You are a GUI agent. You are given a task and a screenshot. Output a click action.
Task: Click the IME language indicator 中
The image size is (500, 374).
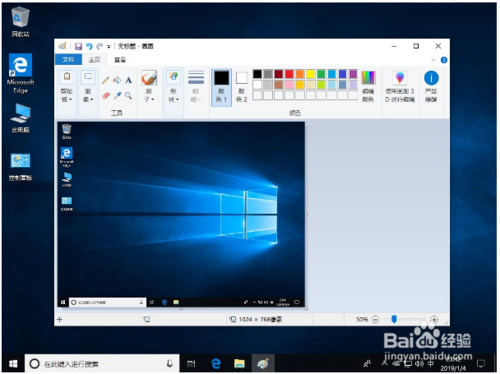[x=431, y=363]
